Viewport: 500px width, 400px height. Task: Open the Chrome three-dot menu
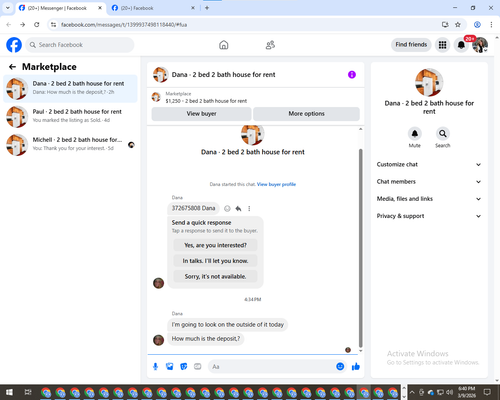(x=491, y=25)
